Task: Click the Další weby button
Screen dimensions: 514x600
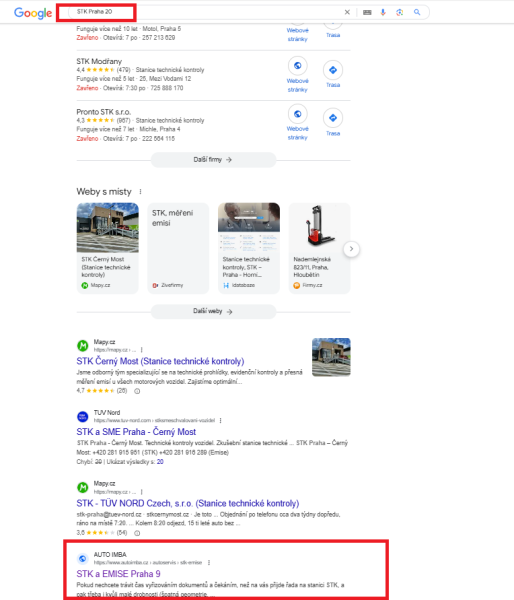Action: (x=213, y=311)
